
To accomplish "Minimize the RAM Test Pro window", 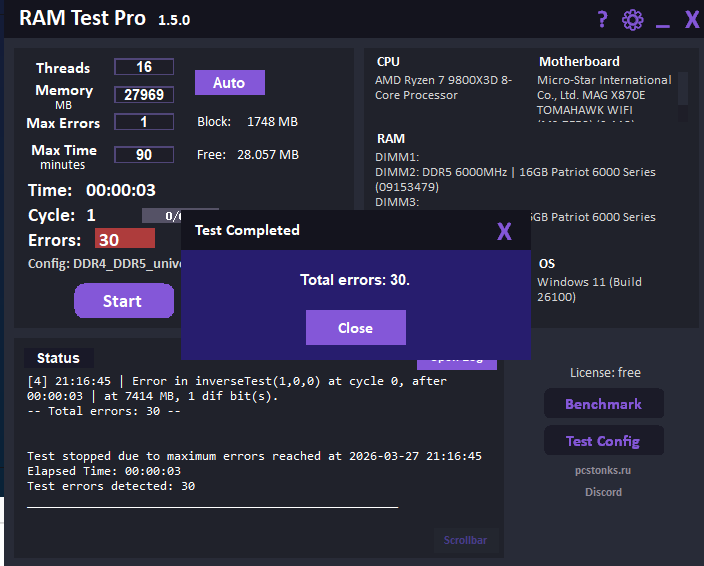I will tap(662, 26).
